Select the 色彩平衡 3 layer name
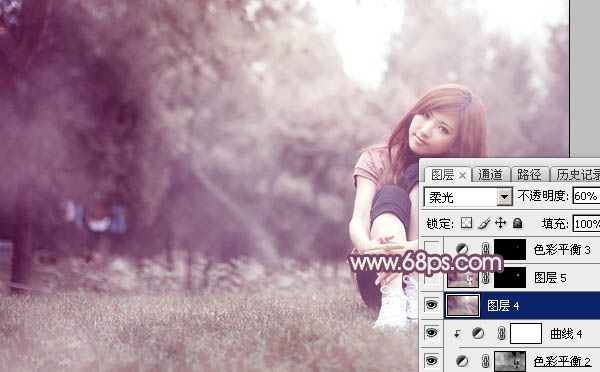 [x=562, y=250]
